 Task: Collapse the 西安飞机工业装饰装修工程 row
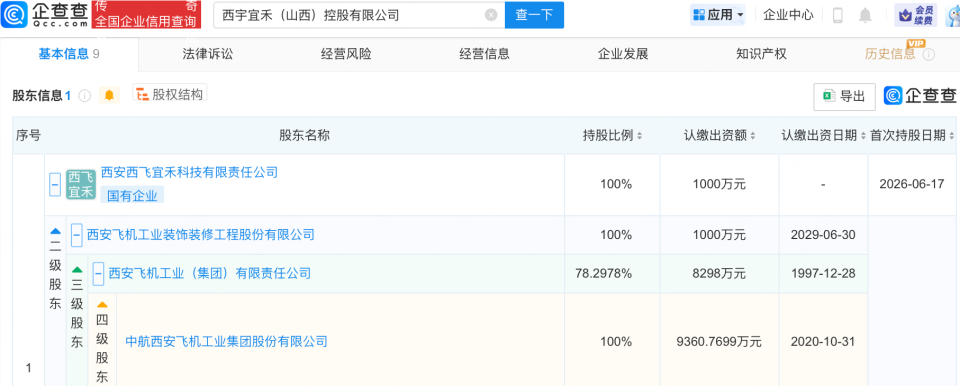[x=77, y=234]
